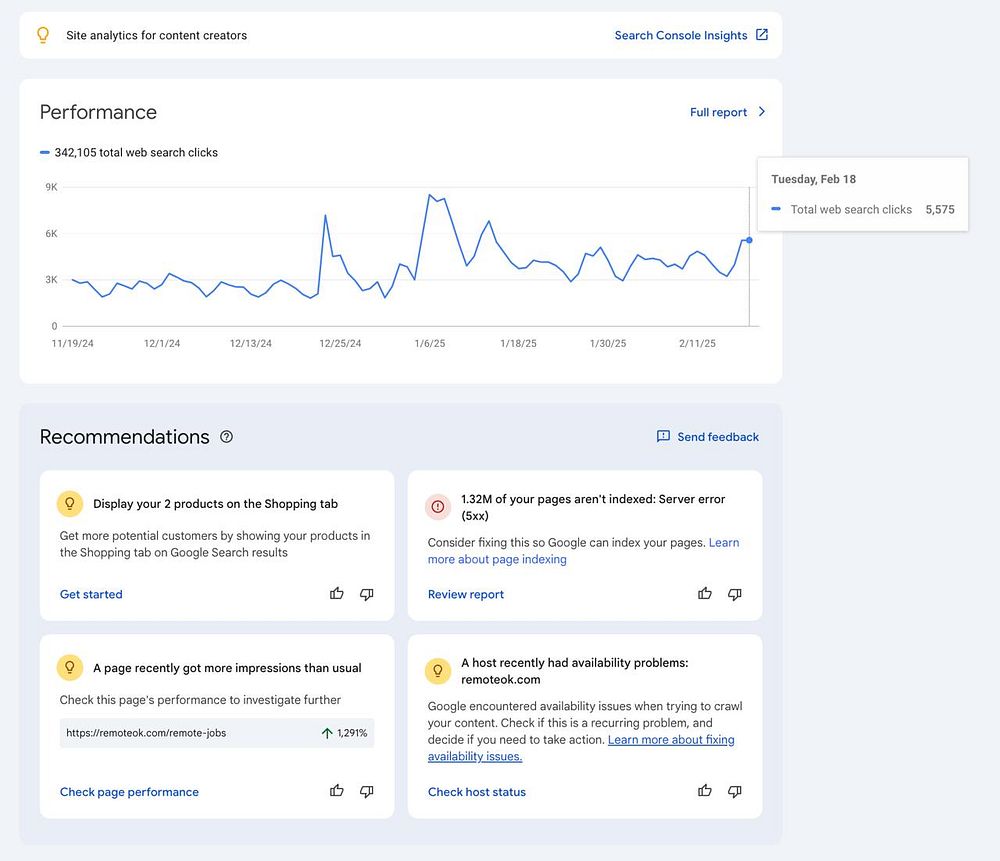This screenshot has height=861, width=1000.
Task: Click Check page performance link
Action: pos(129,792)
